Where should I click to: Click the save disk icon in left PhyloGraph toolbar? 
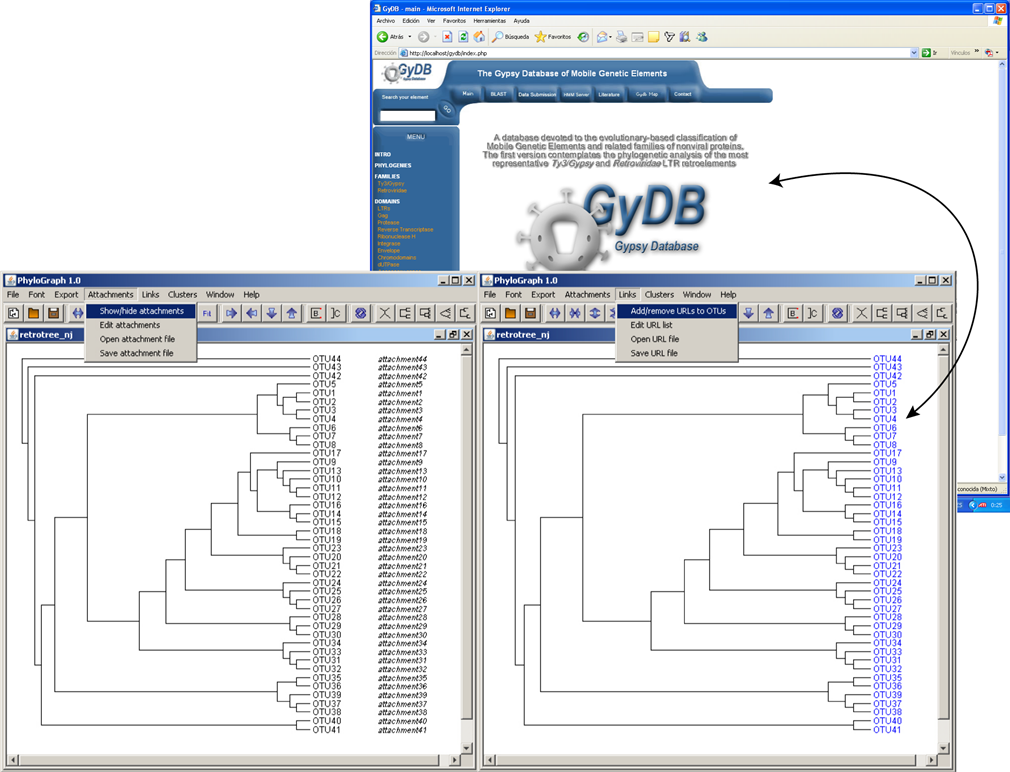pyautogui.click(x=53, y=314)
